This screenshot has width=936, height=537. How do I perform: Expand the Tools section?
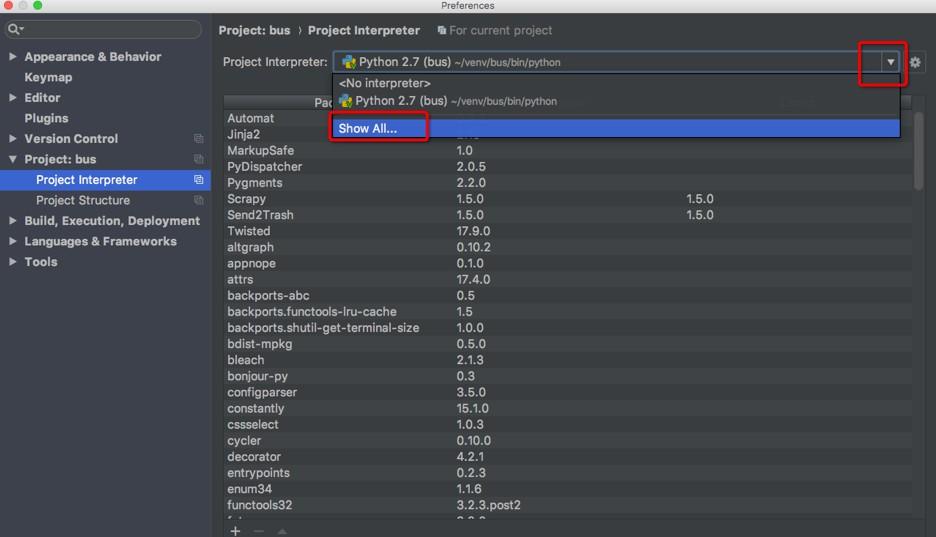point(13,262)
